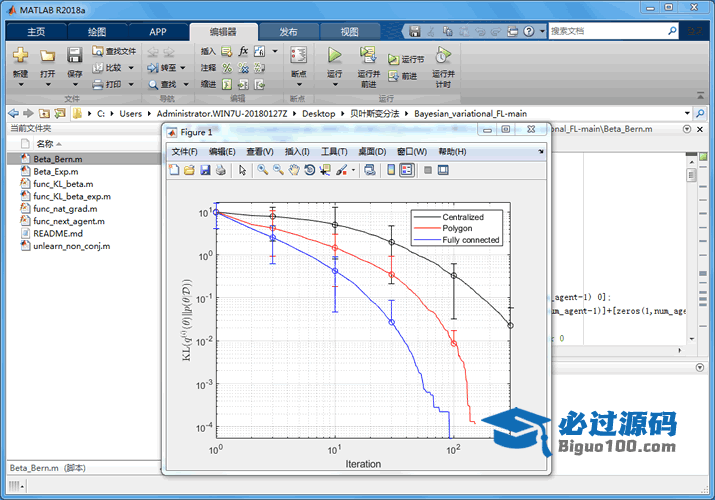Switch to the APP tab
Screen dimensions: 715x500
coord(158,31)
